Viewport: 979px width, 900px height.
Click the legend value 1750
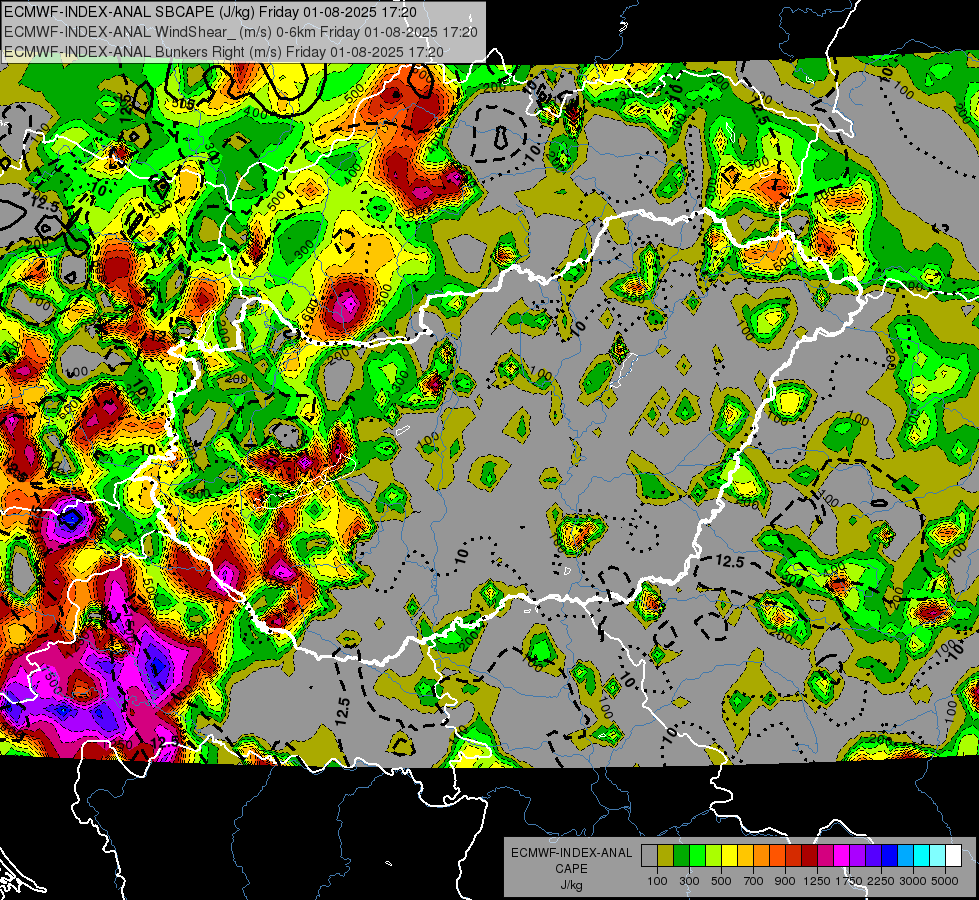tap(849, 881)
